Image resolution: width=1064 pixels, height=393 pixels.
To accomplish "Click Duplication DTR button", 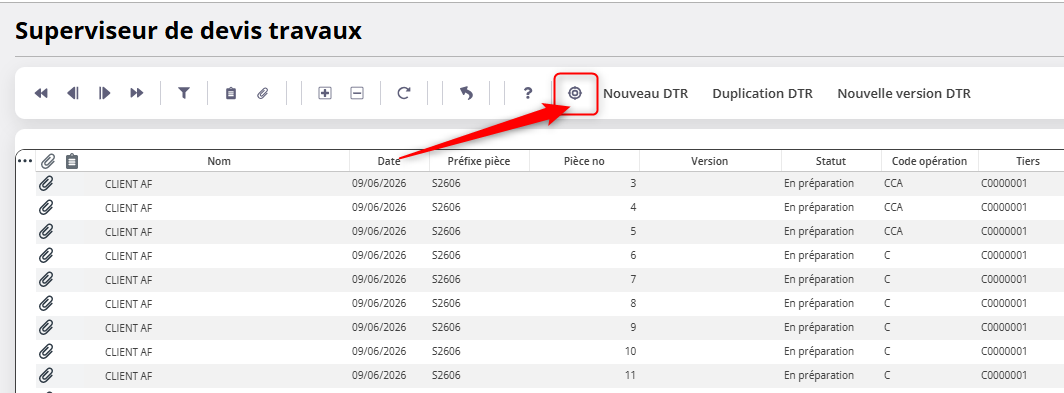I will point(763,94).
